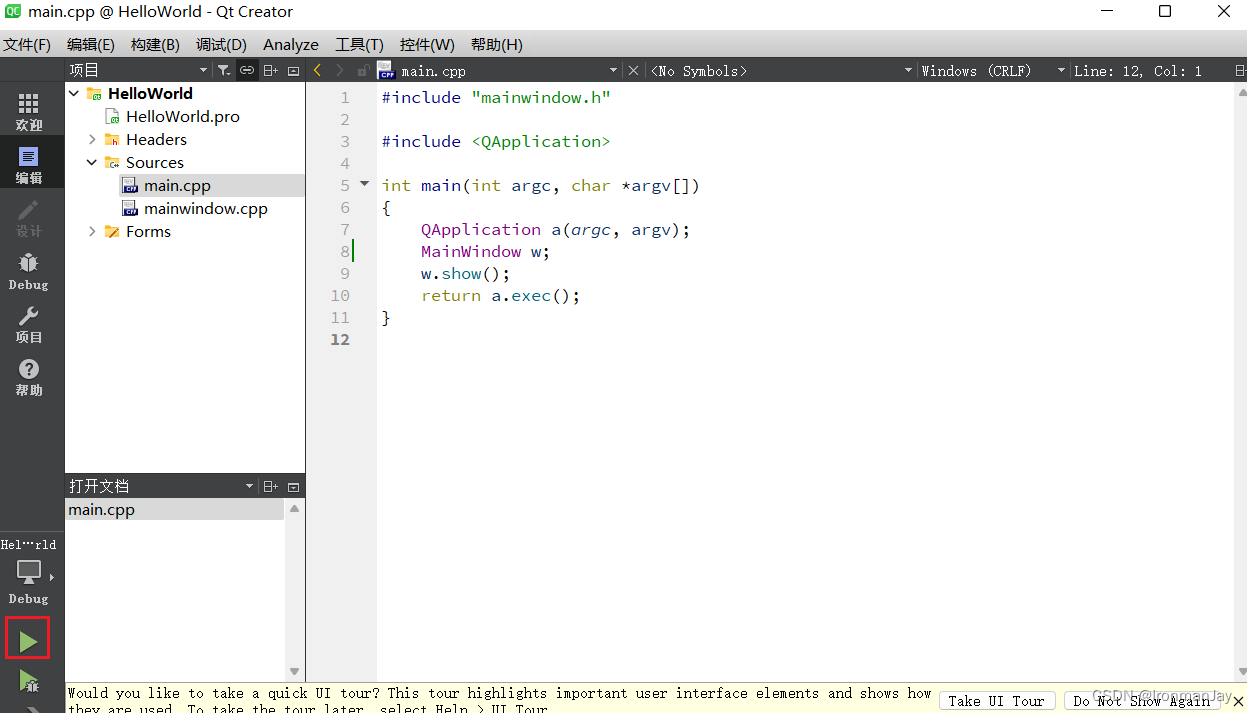Open the HelloWorld Debug kit selector
The width and height of the screenshot is (1247, 713).
[29, 573]
